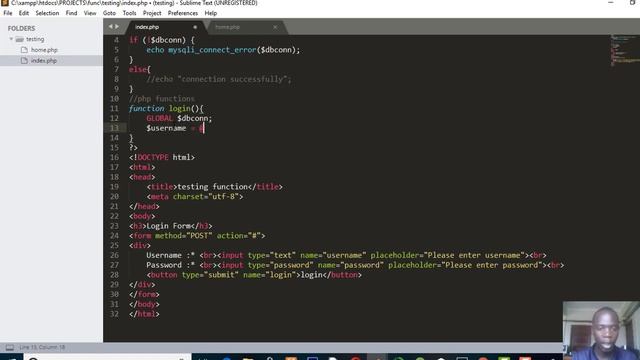Click the testing folder icon in sidebar
Screen dimensions: 640x360
20,39
